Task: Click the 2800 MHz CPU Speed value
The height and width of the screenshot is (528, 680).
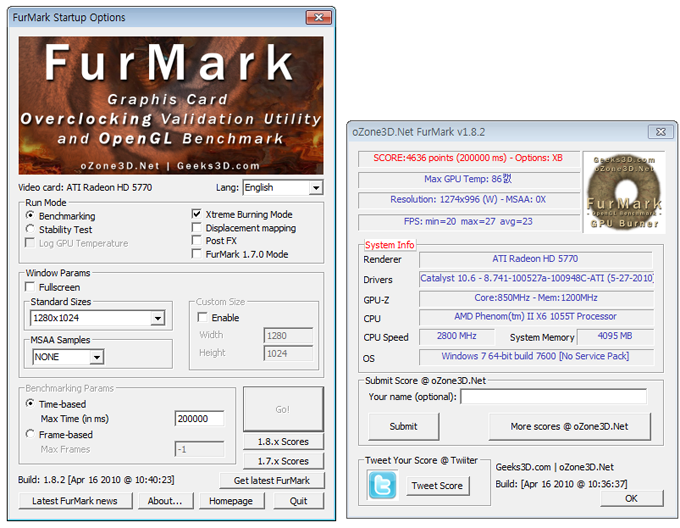Action: [x=457, y=336]
